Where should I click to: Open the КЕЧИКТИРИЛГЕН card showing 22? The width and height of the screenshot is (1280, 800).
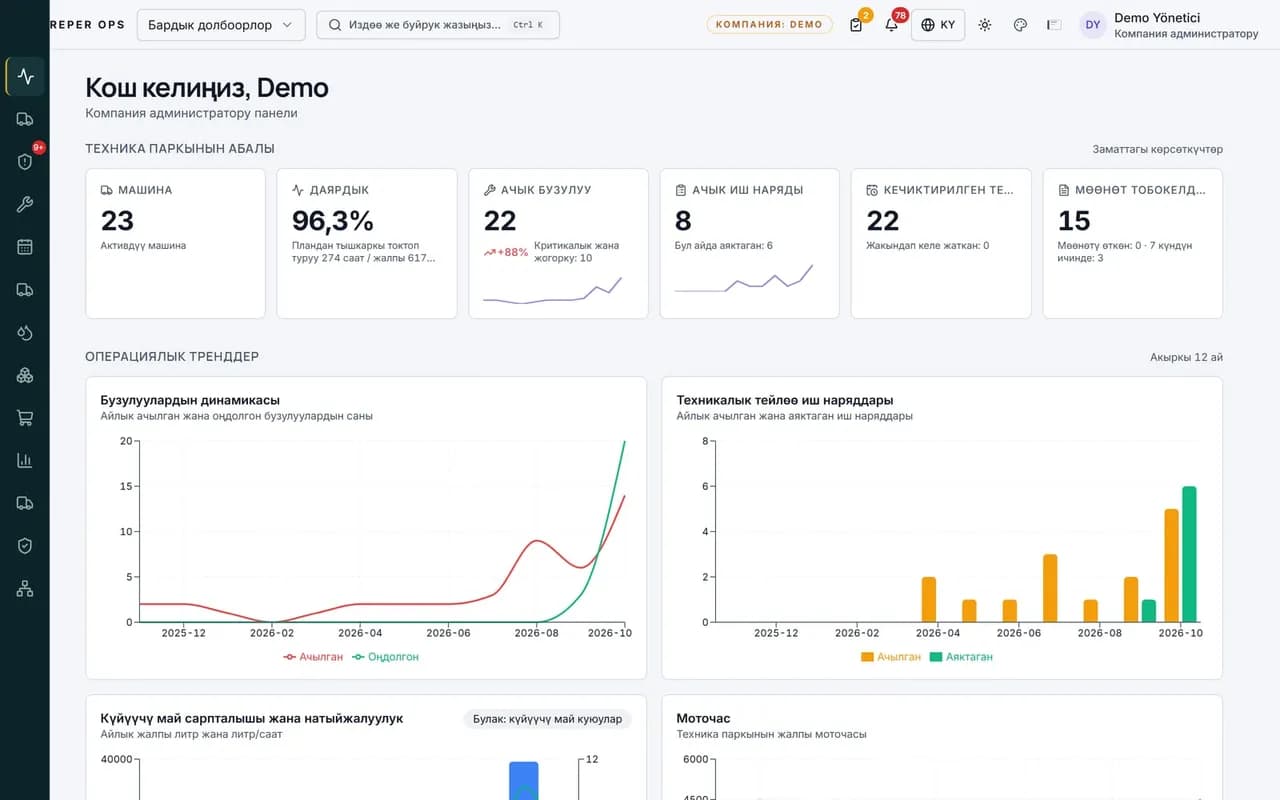coord(941,243)
